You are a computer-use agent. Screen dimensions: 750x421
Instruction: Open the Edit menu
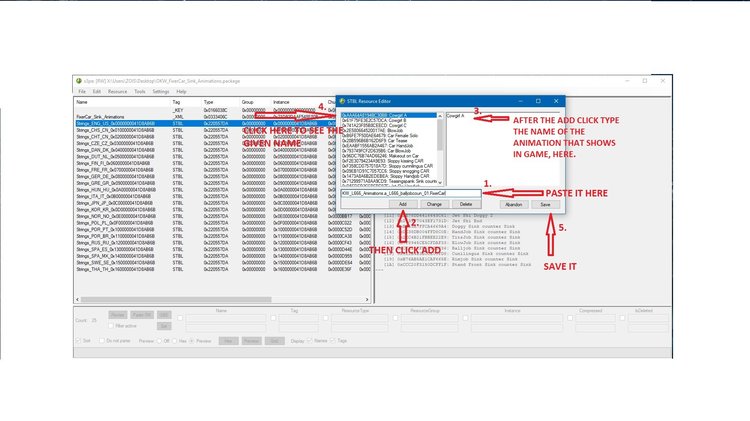pos(97,91)
